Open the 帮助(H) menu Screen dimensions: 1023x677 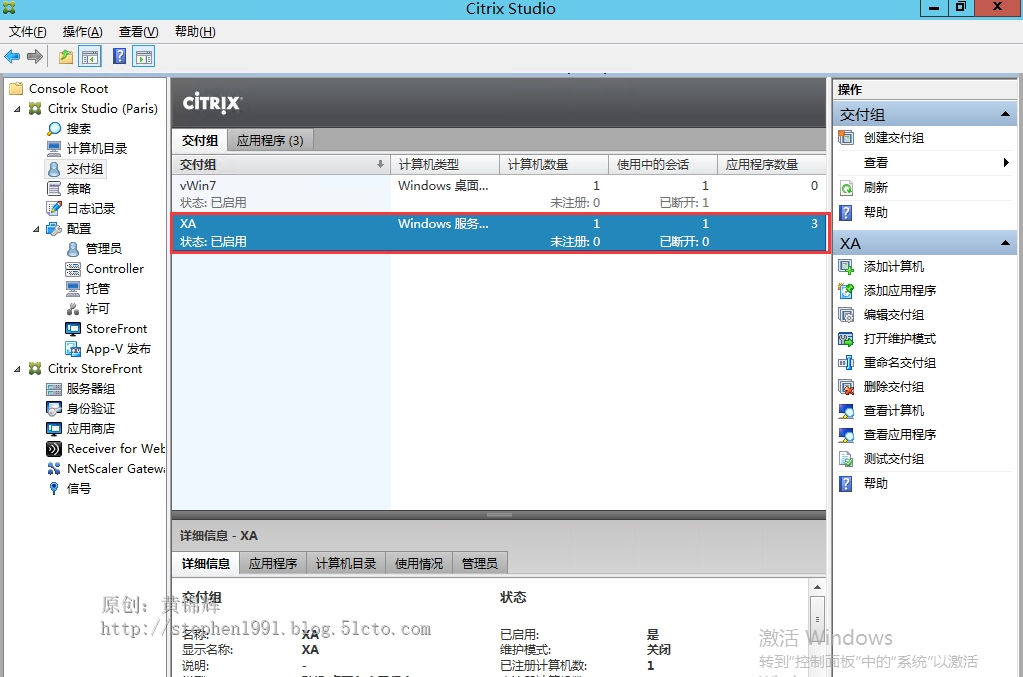[194, 31]
